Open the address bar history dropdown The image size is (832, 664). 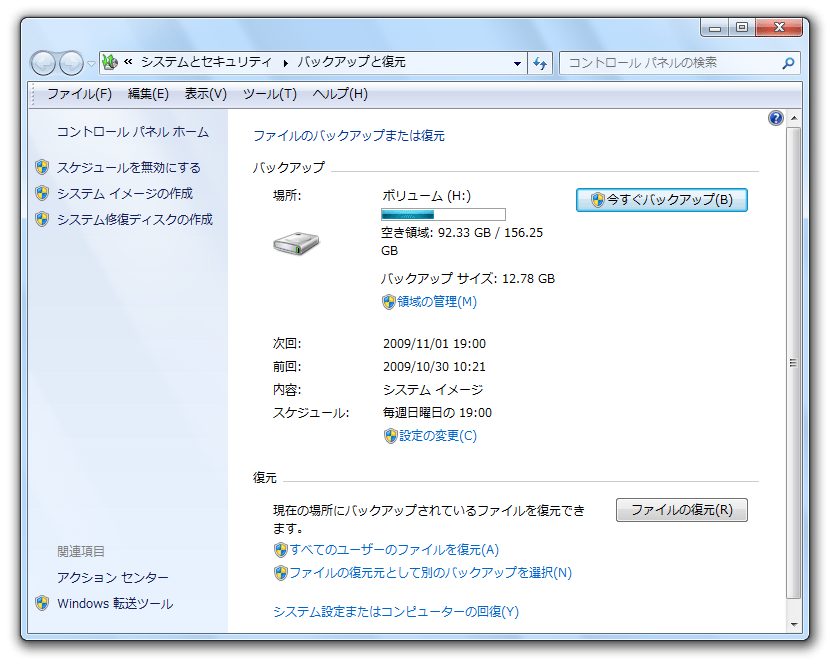(517, 63)
